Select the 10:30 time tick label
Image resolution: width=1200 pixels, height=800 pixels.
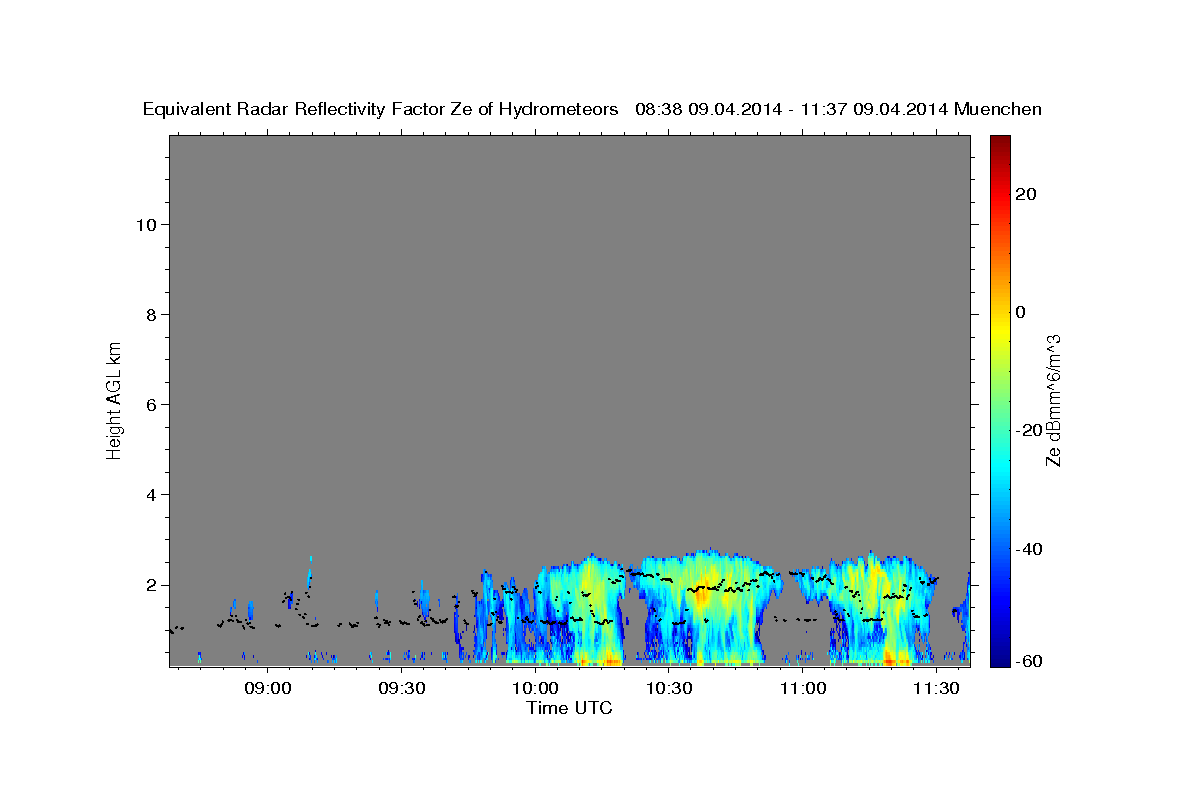(x=670, y=688)
